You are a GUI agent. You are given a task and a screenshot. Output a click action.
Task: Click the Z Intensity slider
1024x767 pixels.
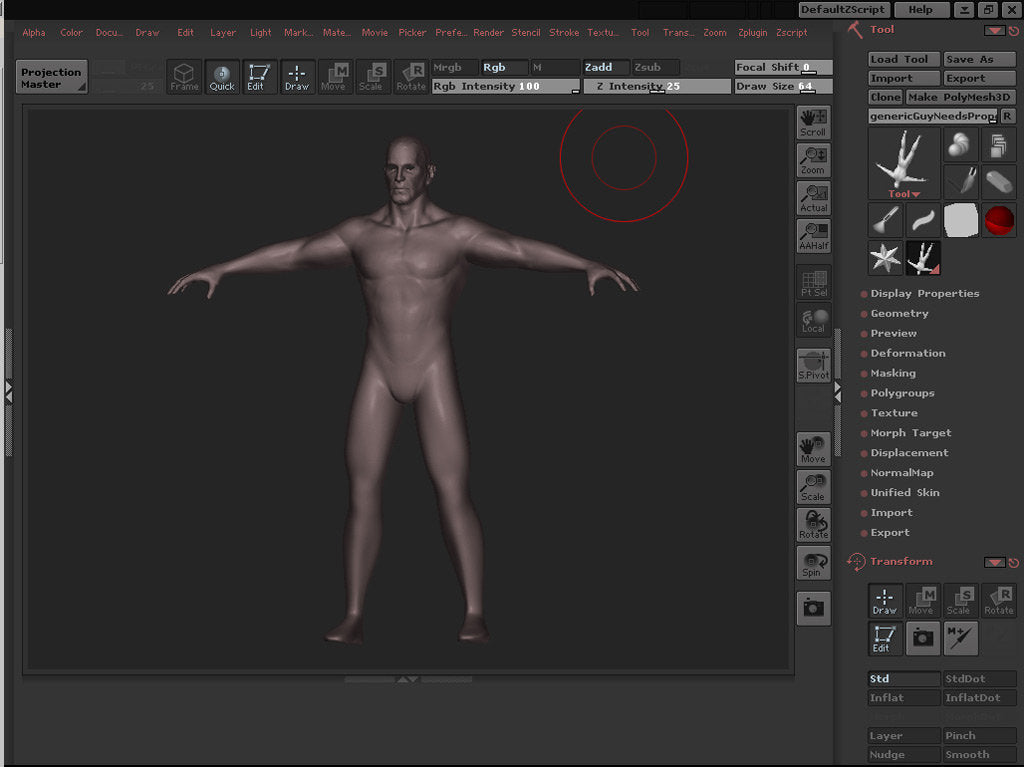tap(657, 87)
